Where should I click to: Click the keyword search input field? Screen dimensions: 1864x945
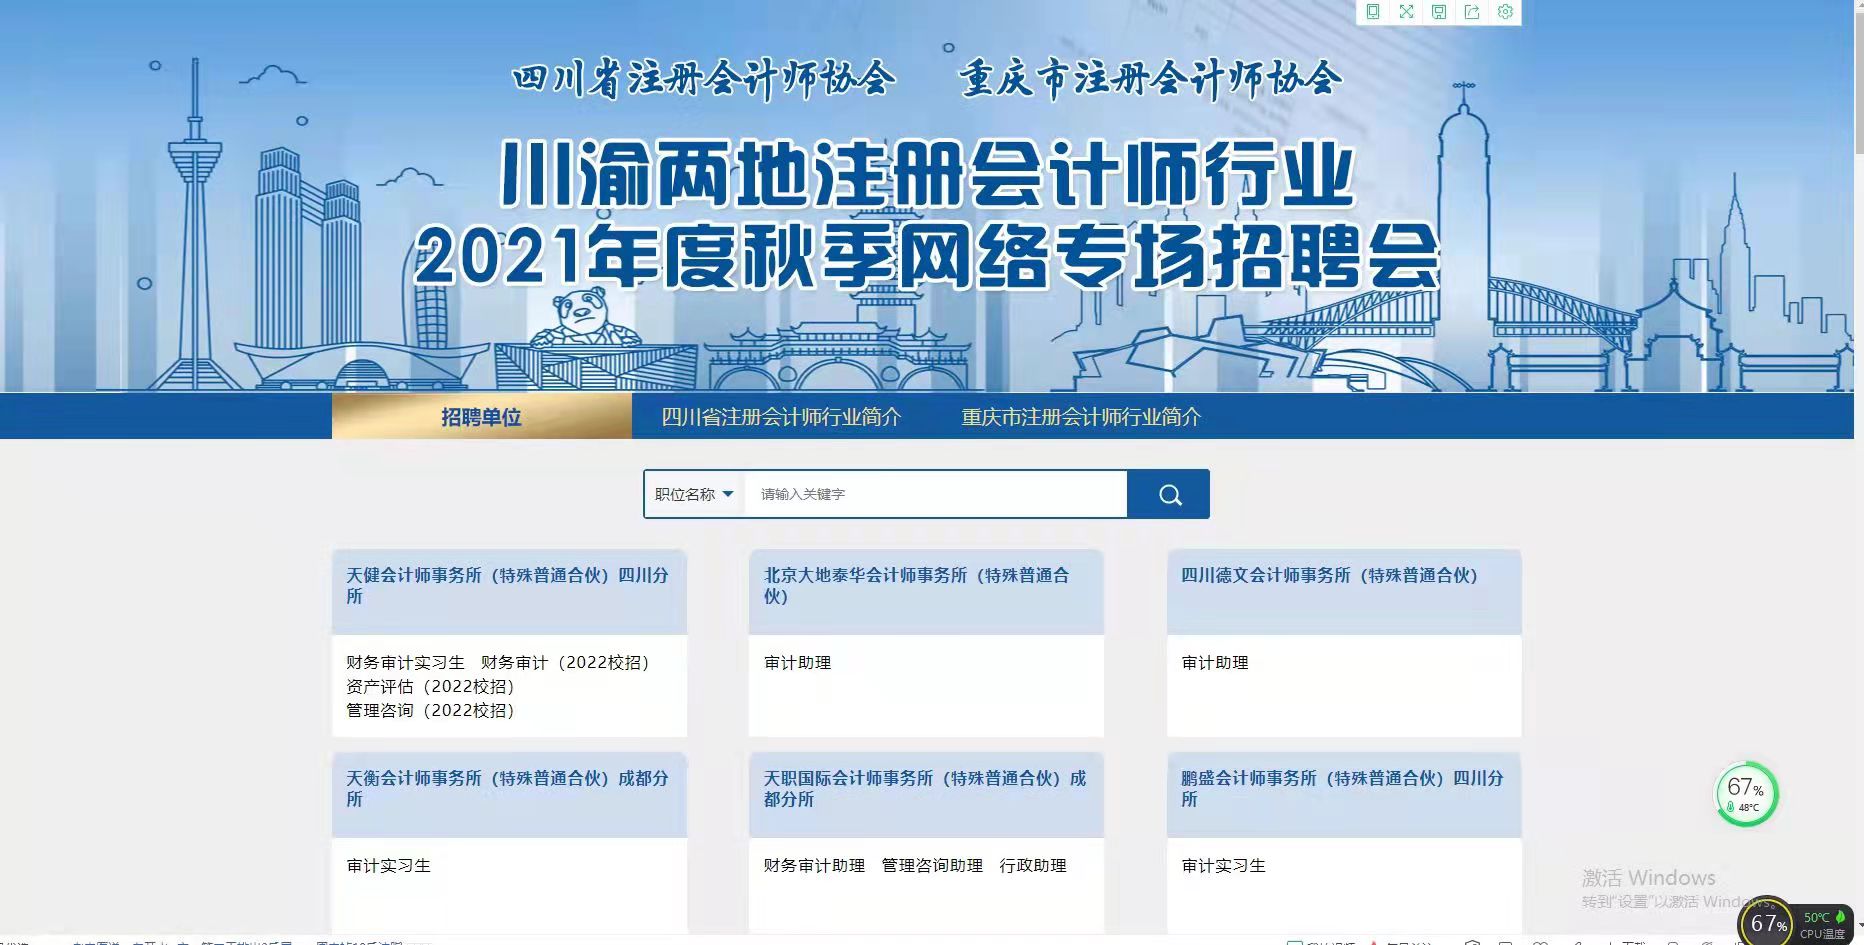935,494
